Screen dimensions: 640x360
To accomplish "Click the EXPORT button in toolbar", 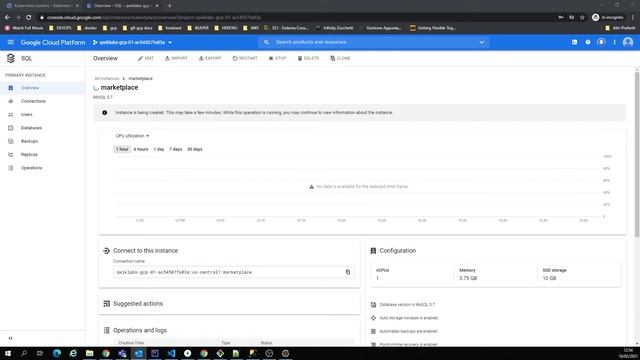I will pos(210,58).
